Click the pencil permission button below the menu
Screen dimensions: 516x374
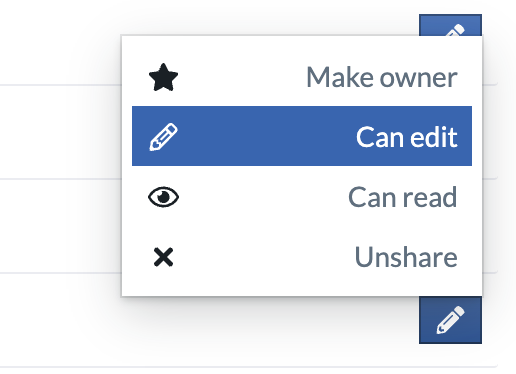[x=450, y=320]
